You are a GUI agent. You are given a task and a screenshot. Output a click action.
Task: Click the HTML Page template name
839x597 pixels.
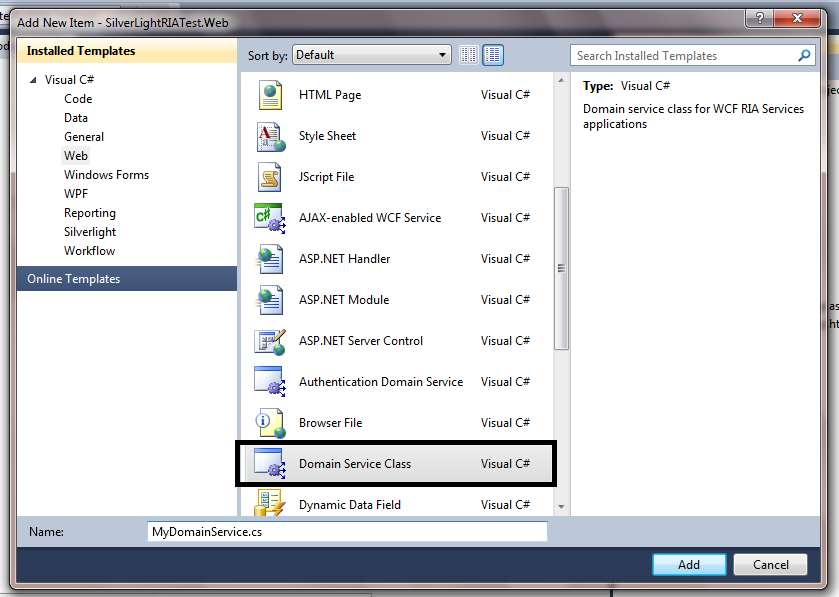[x=330, y=95]
